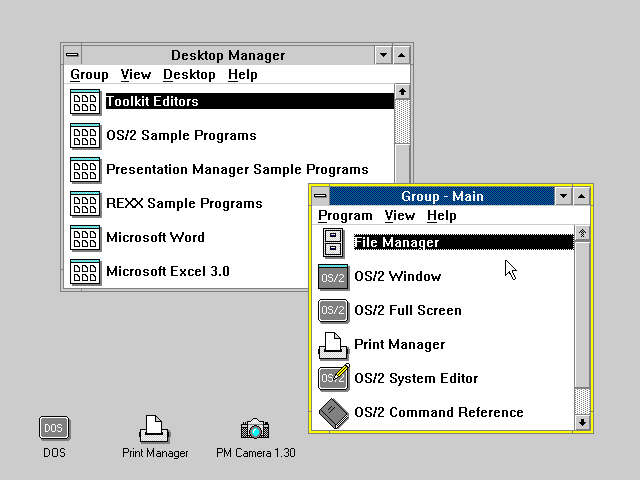Select the Microsoft Excel 3.0 text entry

pos(168,271)
